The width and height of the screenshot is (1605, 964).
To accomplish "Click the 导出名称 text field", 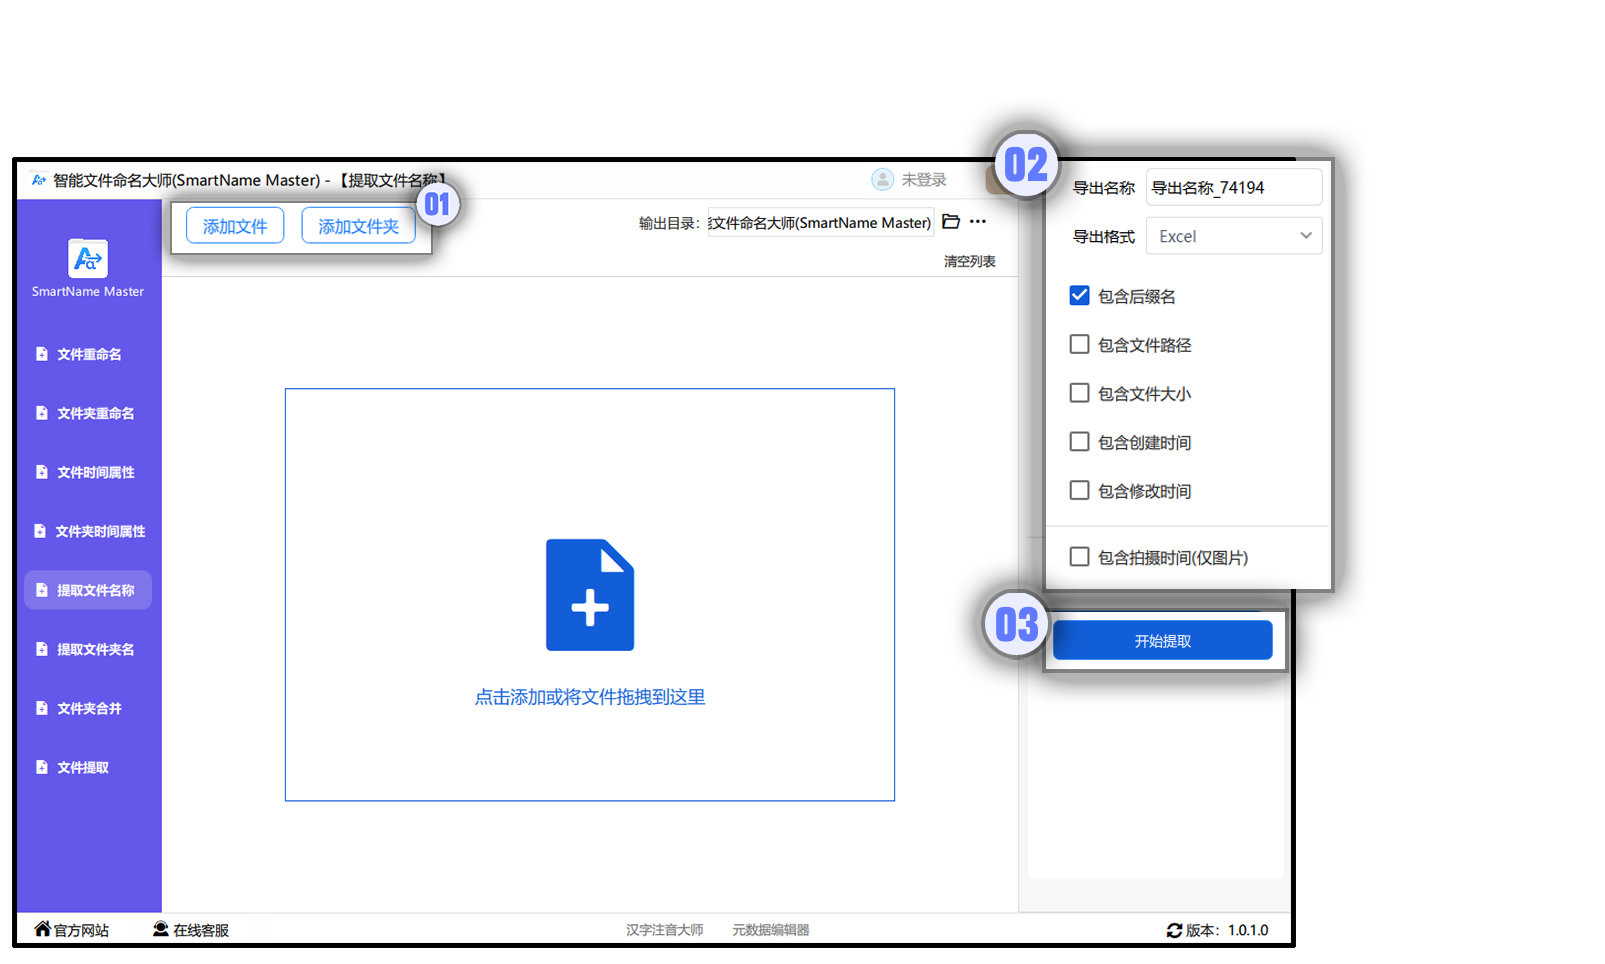I will coord(1233,187).
